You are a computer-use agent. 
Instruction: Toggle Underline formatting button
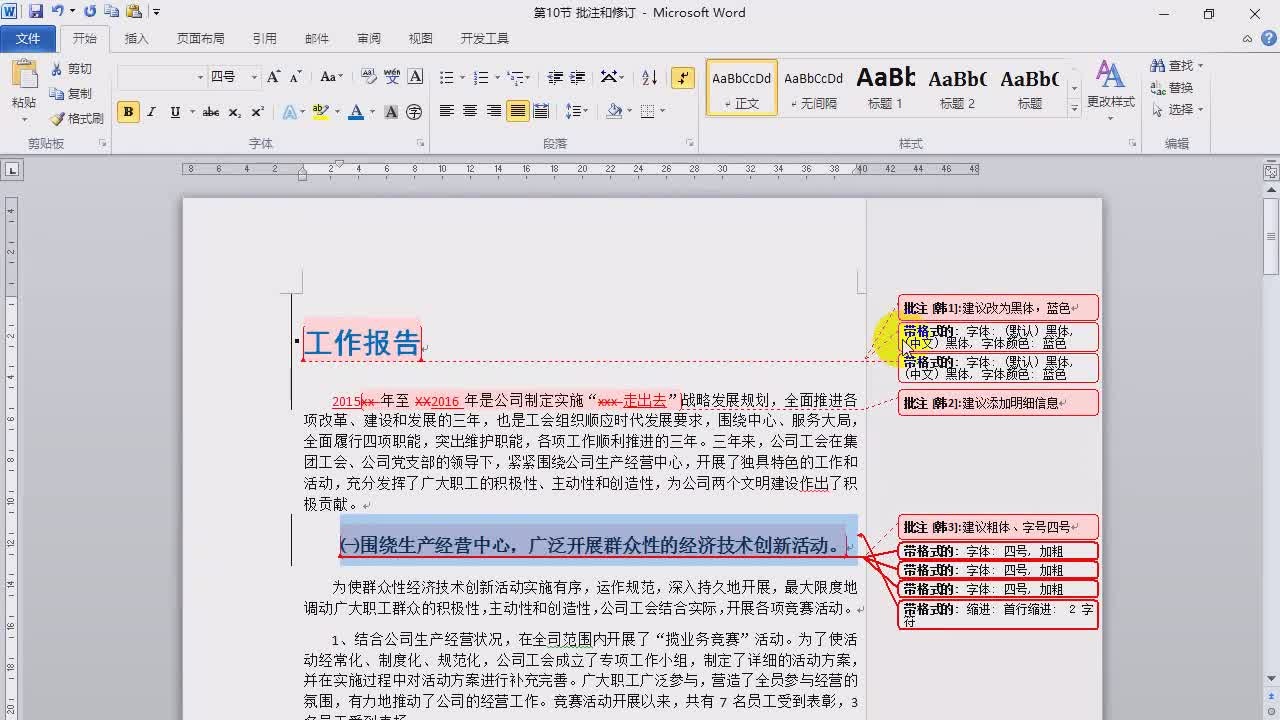coord(175,112)
